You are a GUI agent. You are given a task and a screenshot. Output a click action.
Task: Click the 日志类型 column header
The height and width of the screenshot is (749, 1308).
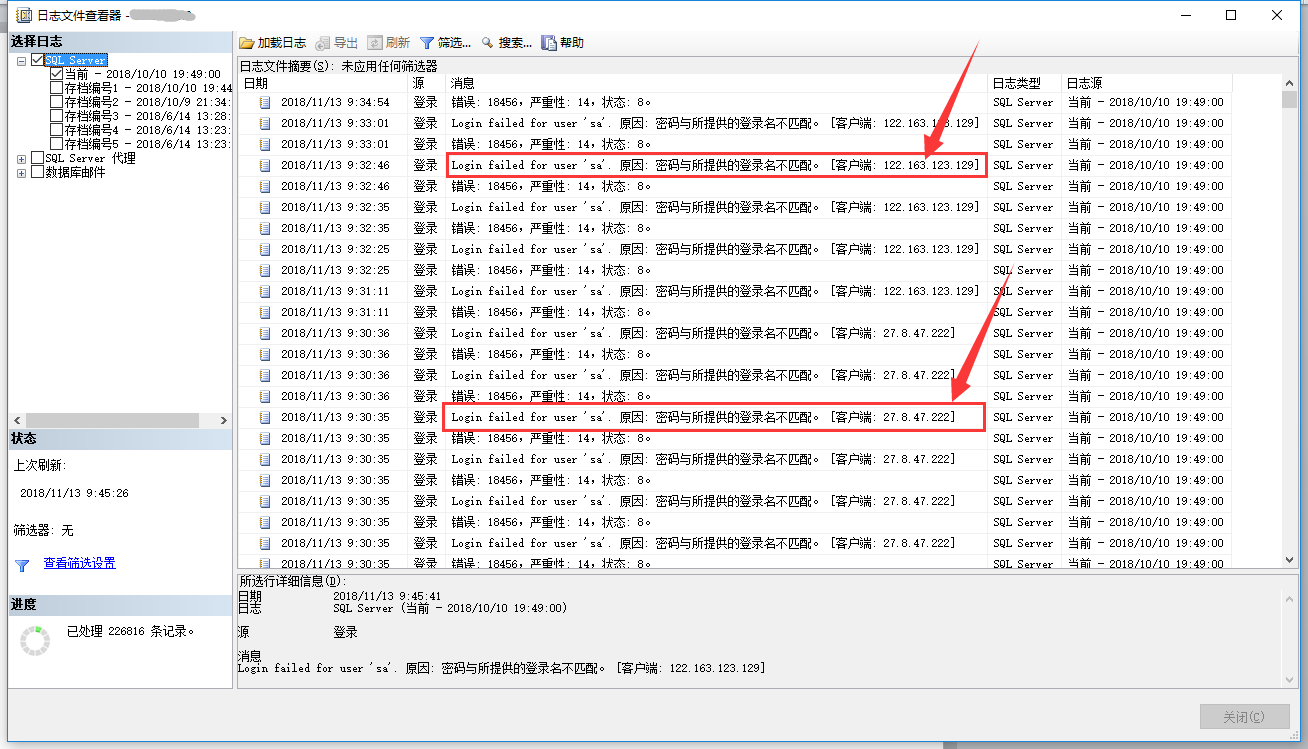[1024, 83]
